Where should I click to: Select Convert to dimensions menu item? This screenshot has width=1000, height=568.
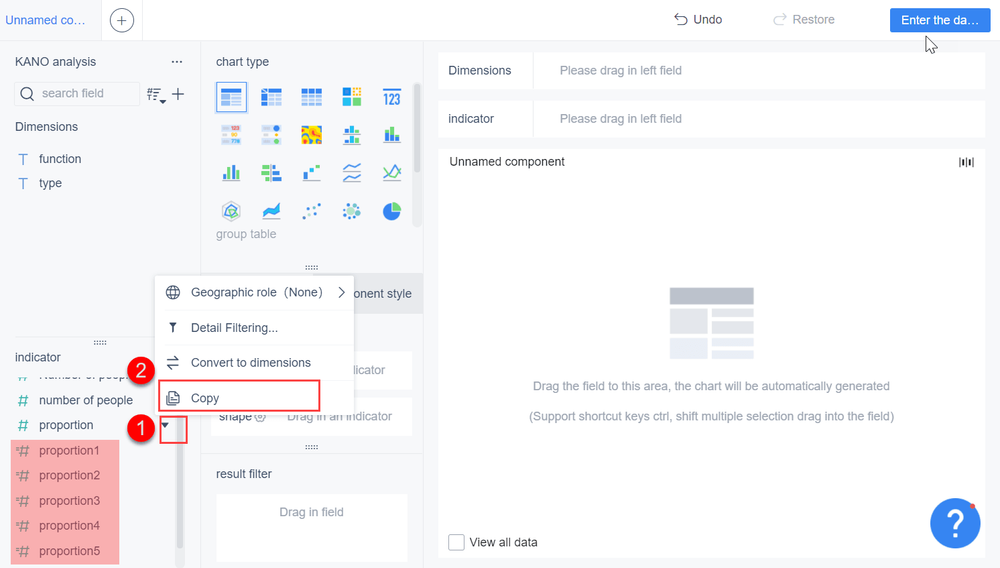coord(250,363)
